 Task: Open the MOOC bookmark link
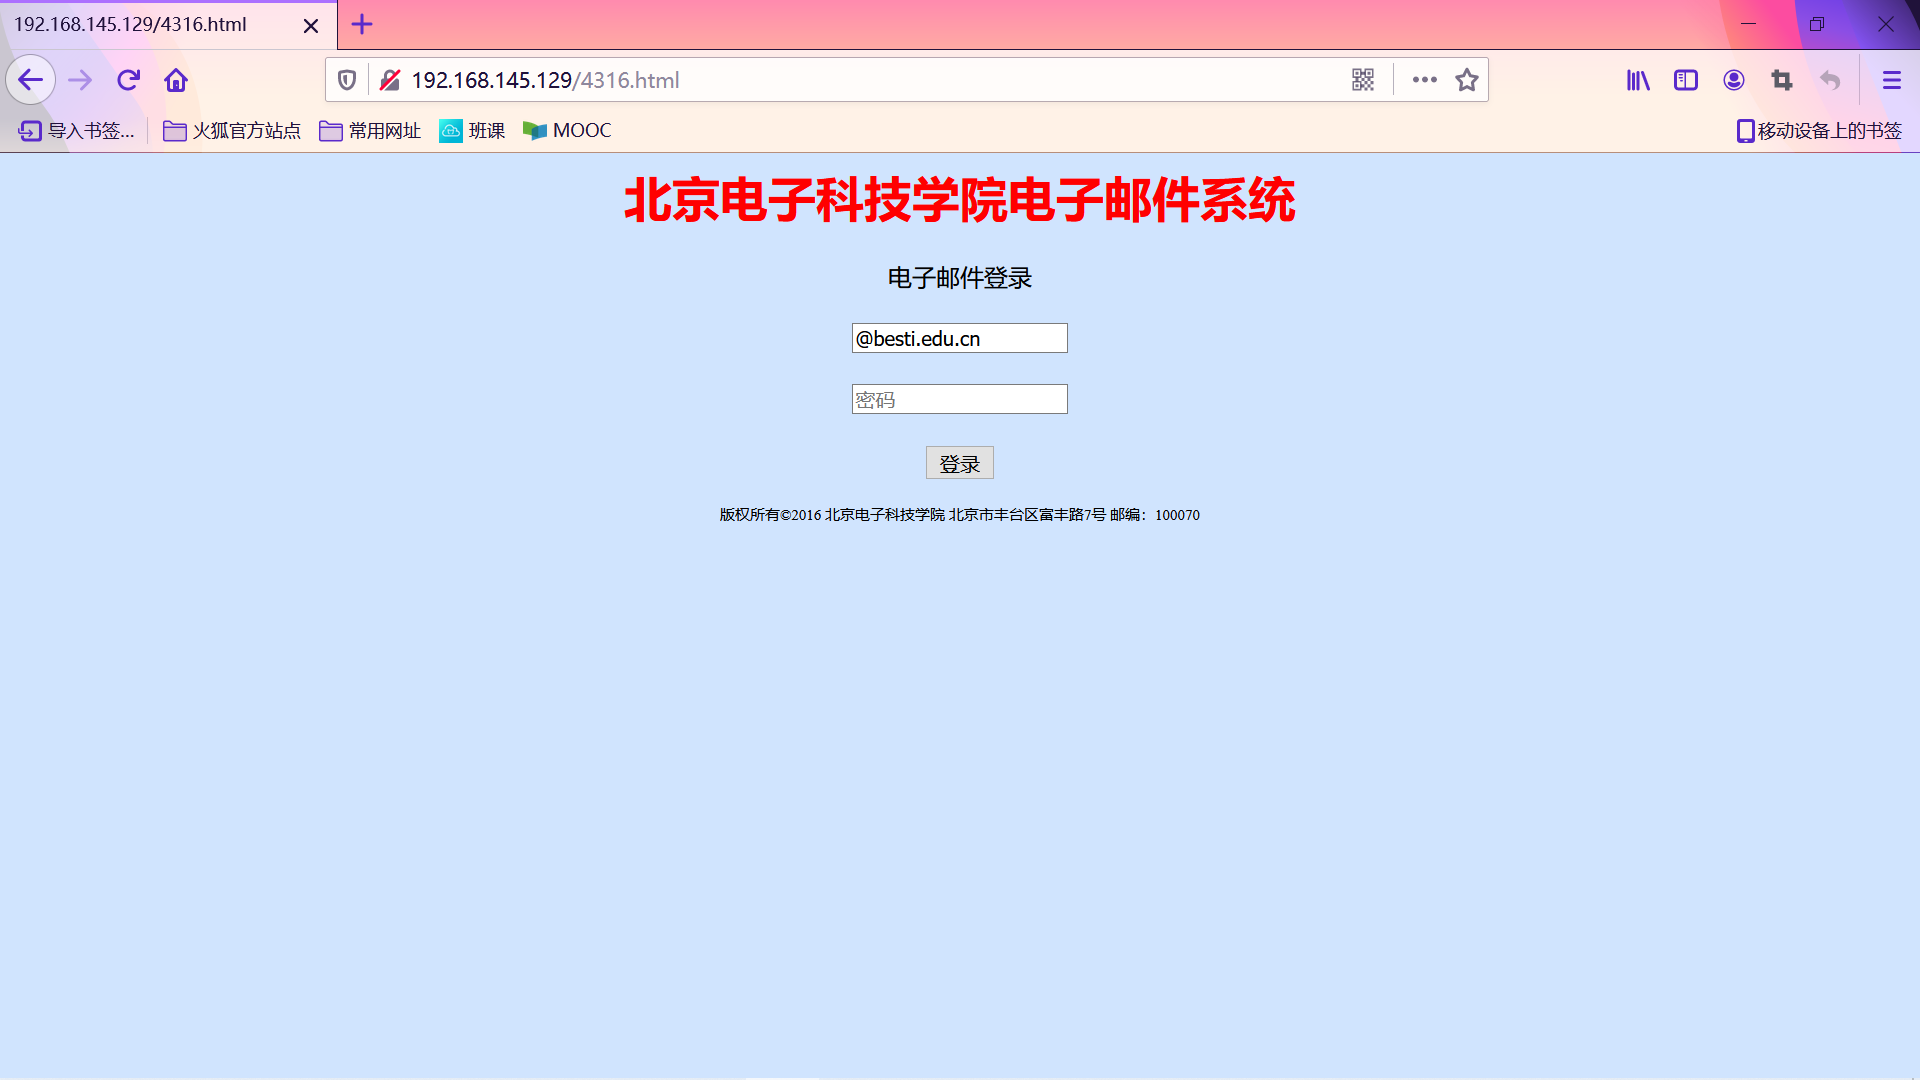pyautogui.click(x=567, y=131)
